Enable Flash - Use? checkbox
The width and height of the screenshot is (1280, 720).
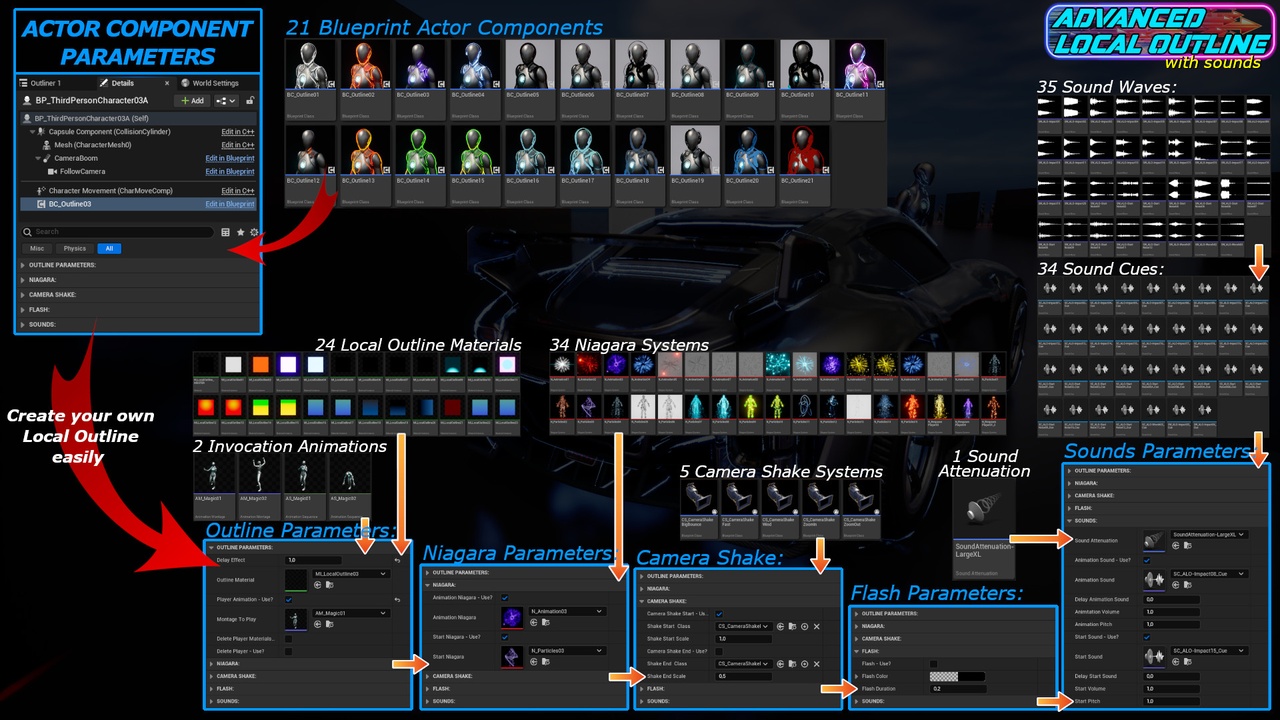pyautogui.click(x=934, y=664)
